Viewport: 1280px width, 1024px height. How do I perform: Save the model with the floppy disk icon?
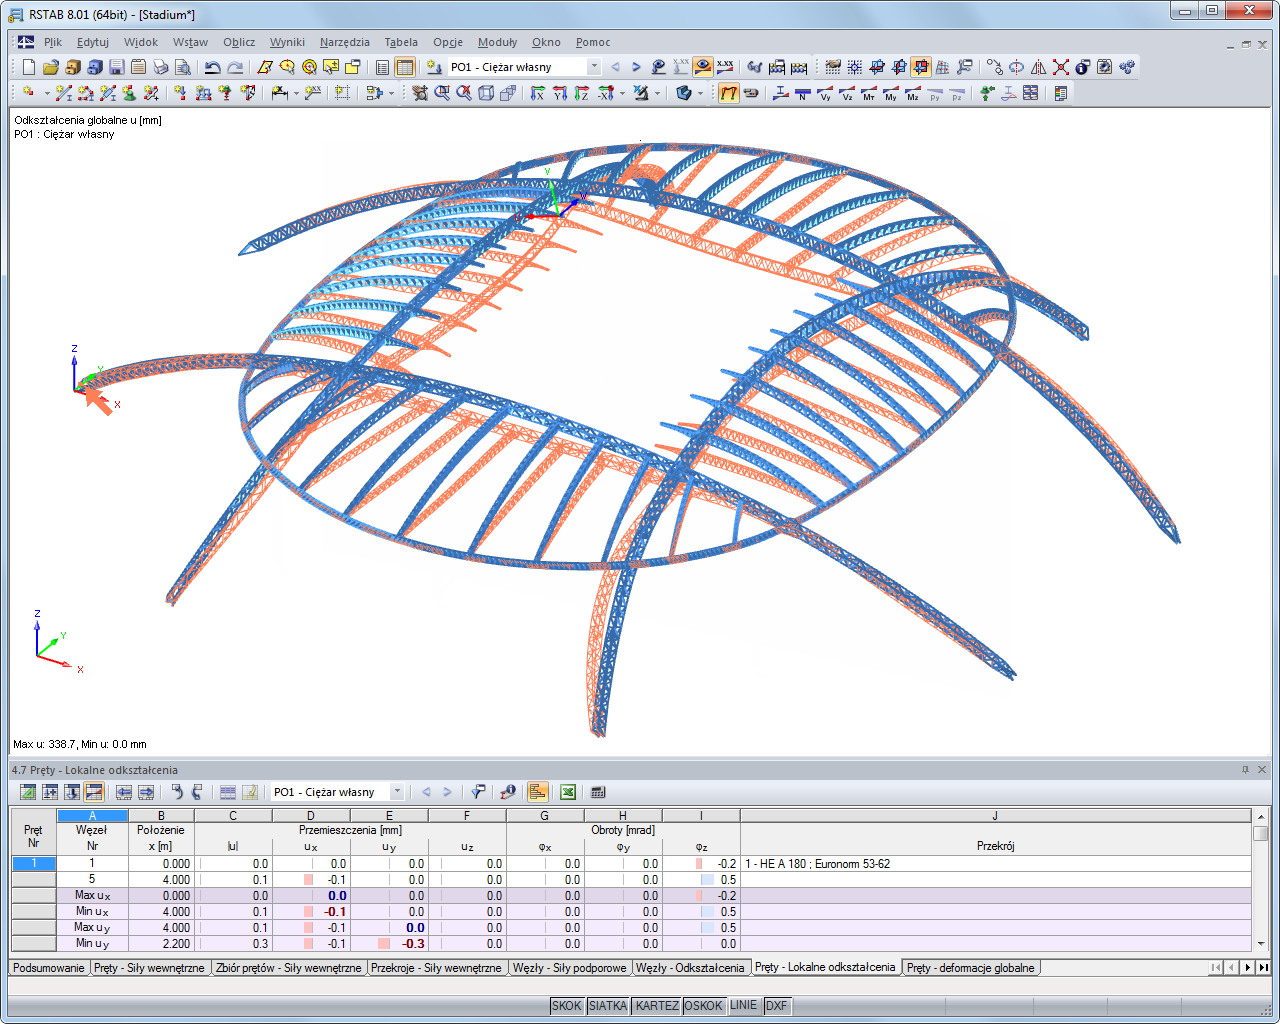click(x=116, y=67)
